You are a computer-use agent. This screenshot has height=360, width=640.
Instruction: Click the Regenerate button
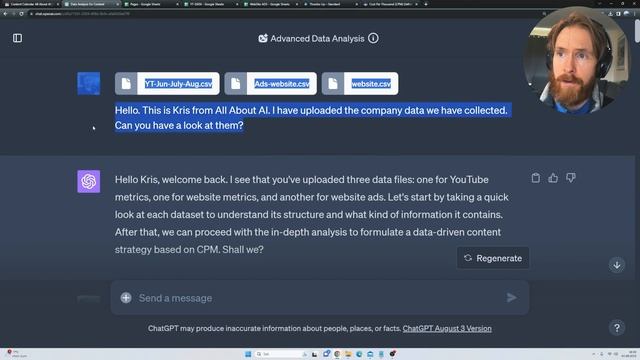(x=493, y=258)
